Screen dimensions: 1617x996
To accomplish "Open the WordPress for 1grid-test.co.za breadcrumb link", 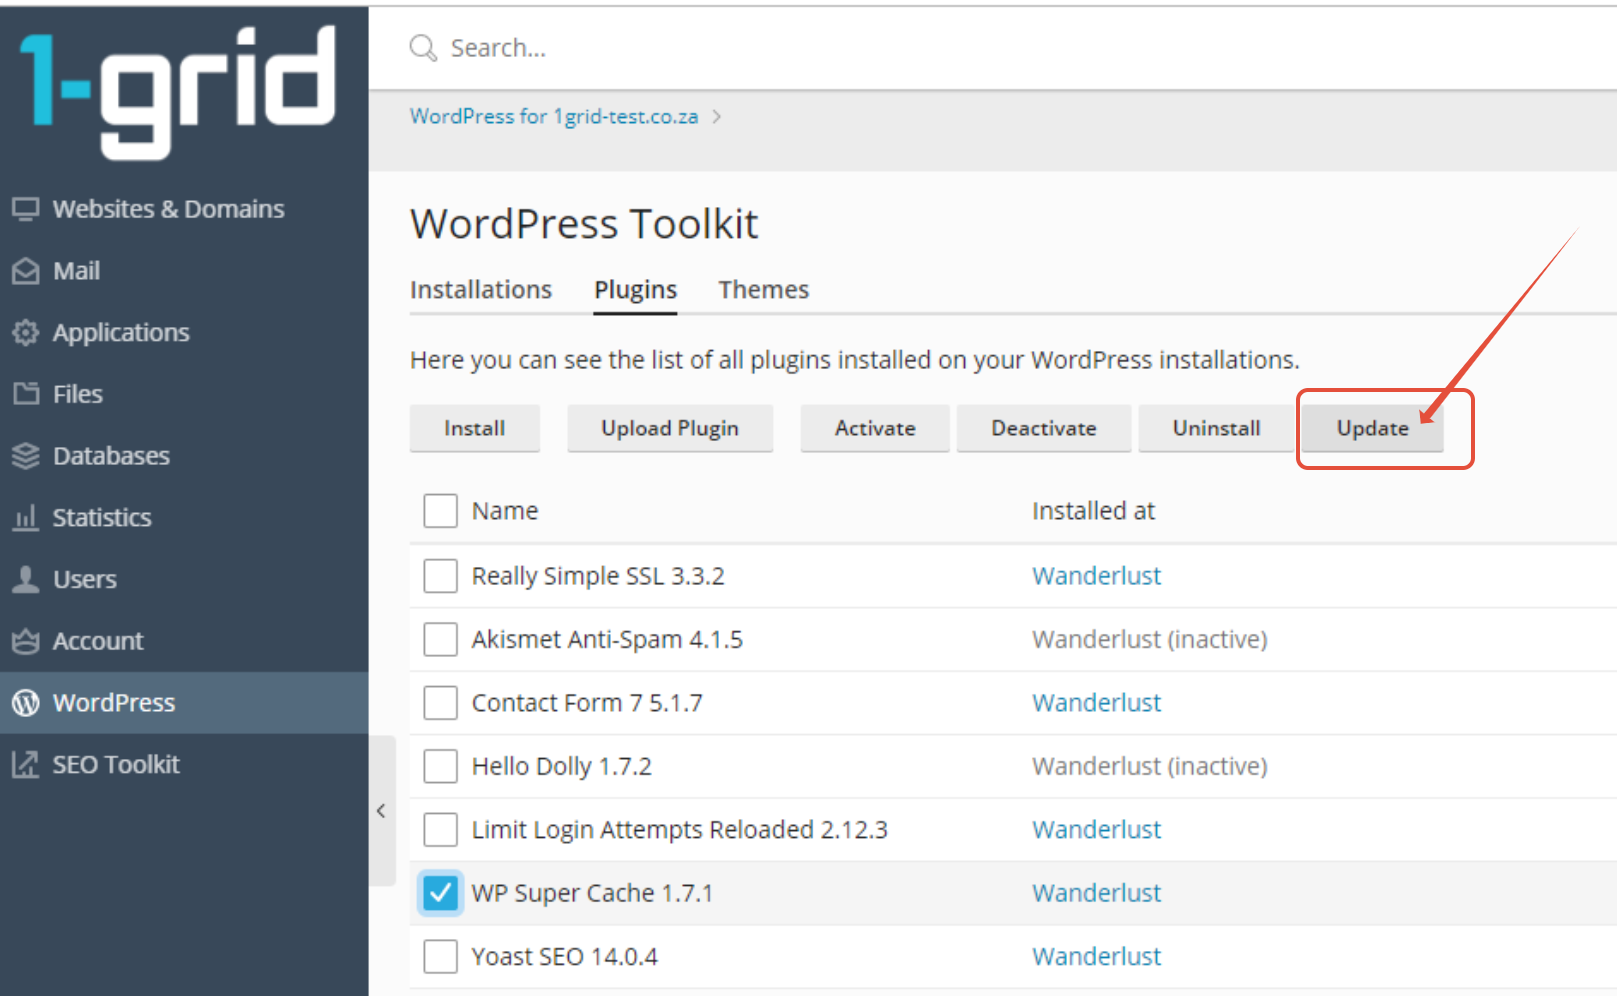I will (554, 117).
